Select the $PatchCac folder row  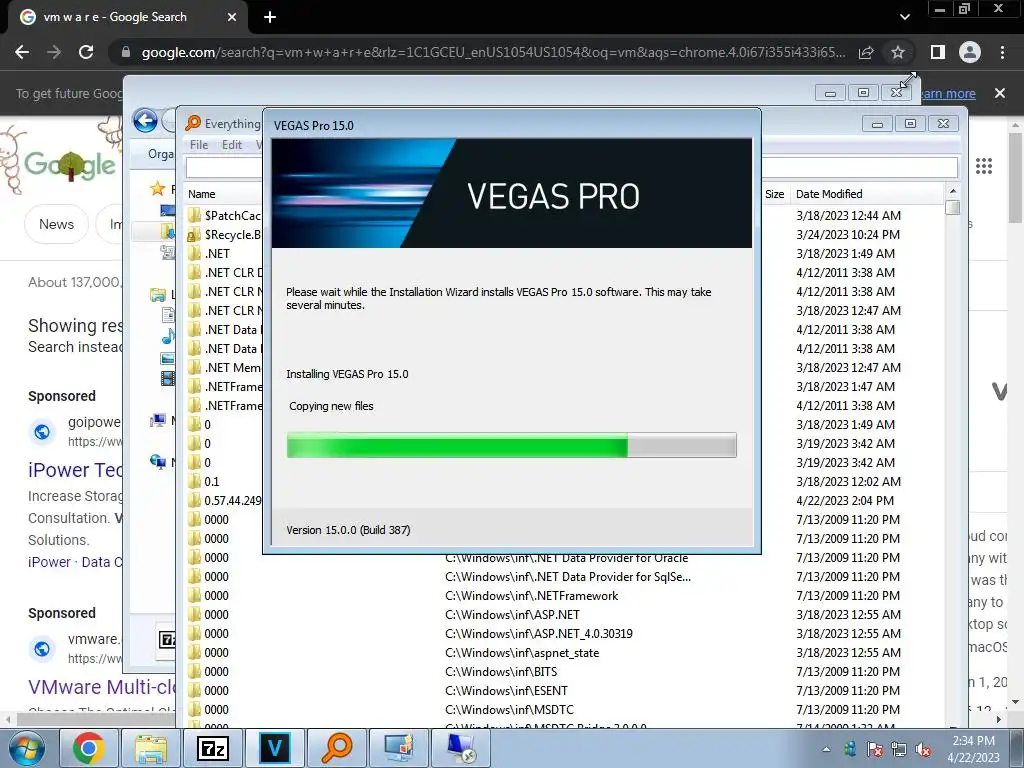pyautogui.click(x=225, y=216)
